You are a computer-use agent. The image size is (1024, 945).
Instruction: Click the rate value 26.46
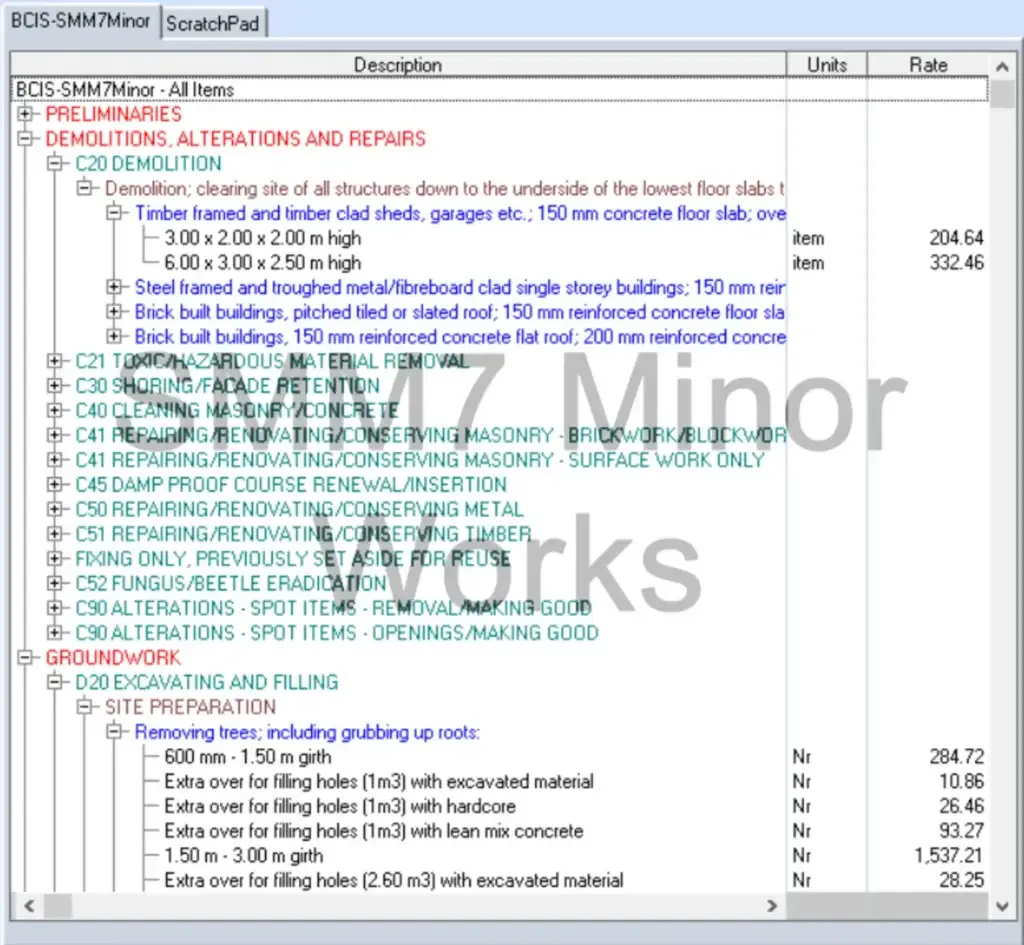pyautogui.click(x=961, y=806)
